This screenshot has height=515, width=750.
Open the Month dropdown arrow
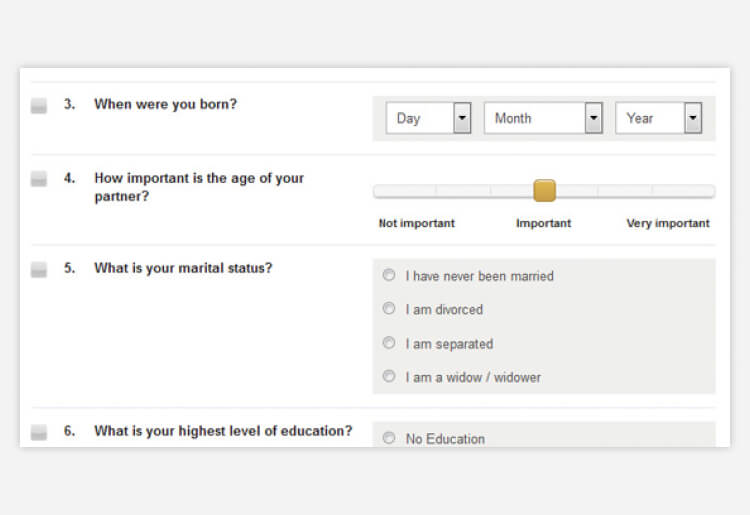coord(594,118)
